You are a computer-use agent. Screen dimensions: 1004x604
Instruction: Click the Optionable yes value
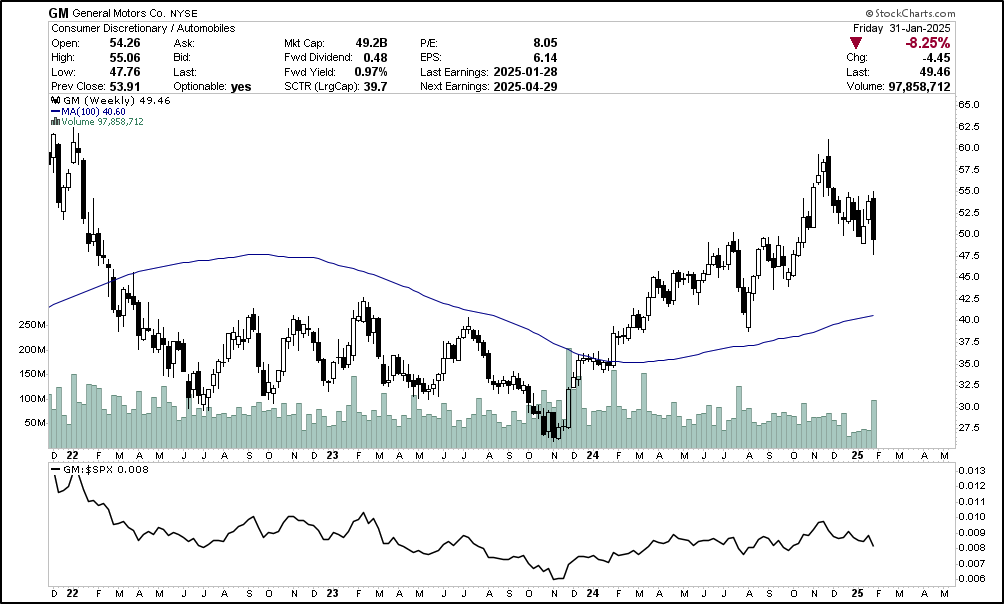coord(241,86)
